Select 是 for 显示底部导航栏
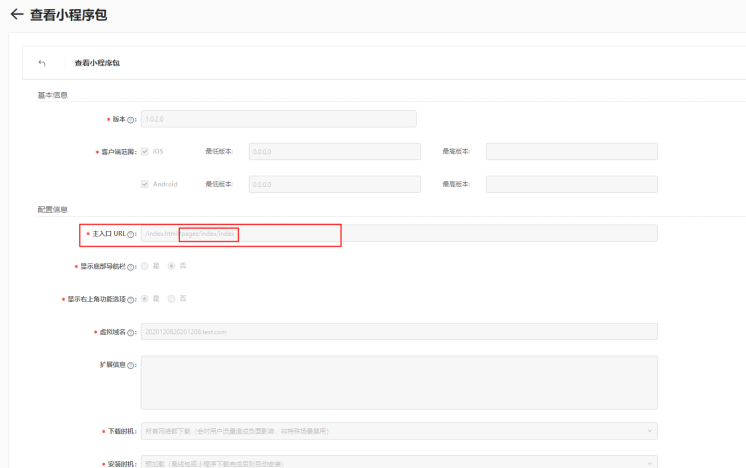Viewport: 746px width, 468px height. pos(145,266)
